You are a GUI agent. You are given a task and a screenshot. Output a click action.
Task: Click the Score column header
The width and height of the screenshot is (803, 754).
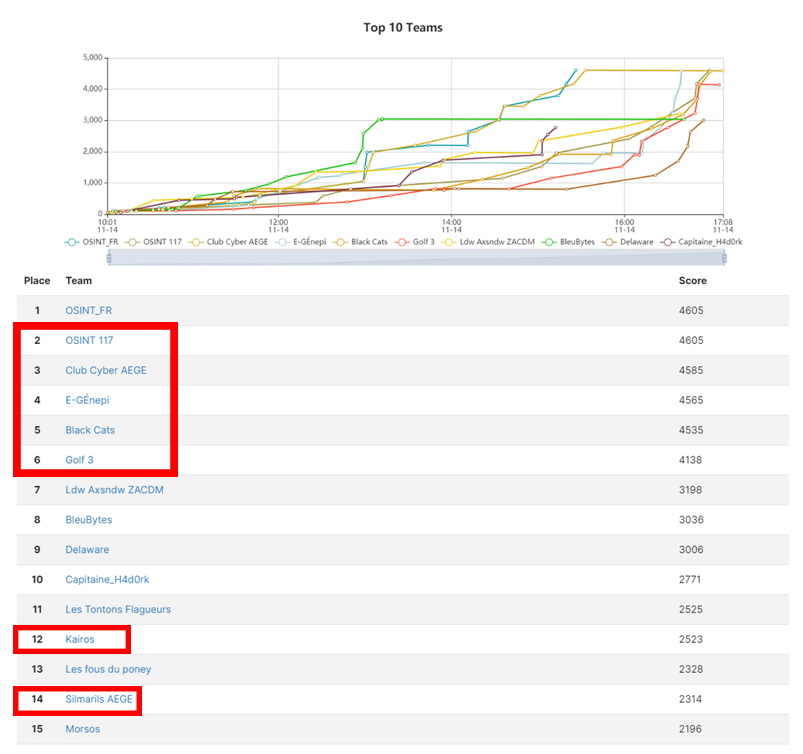click(x=692, y=281)
